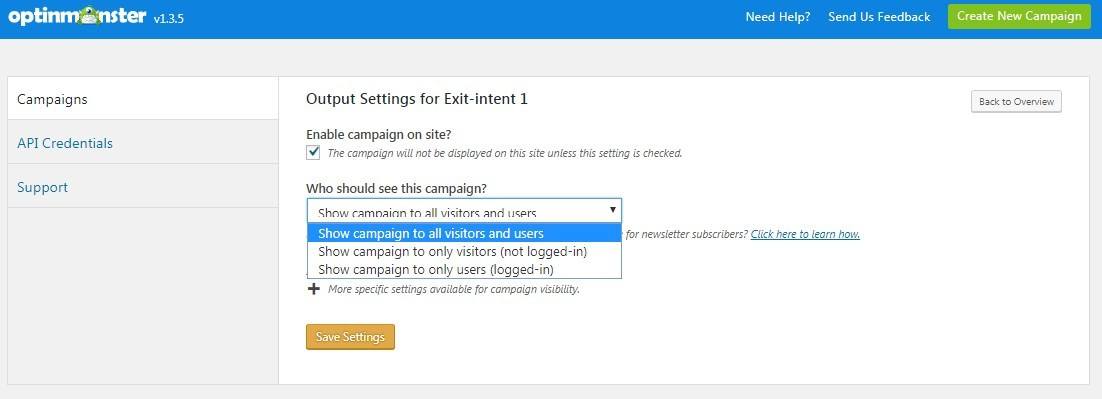Click the v1.3.5 version label
This screenshot has width=1102, height=399.
(x=169, y=19)
